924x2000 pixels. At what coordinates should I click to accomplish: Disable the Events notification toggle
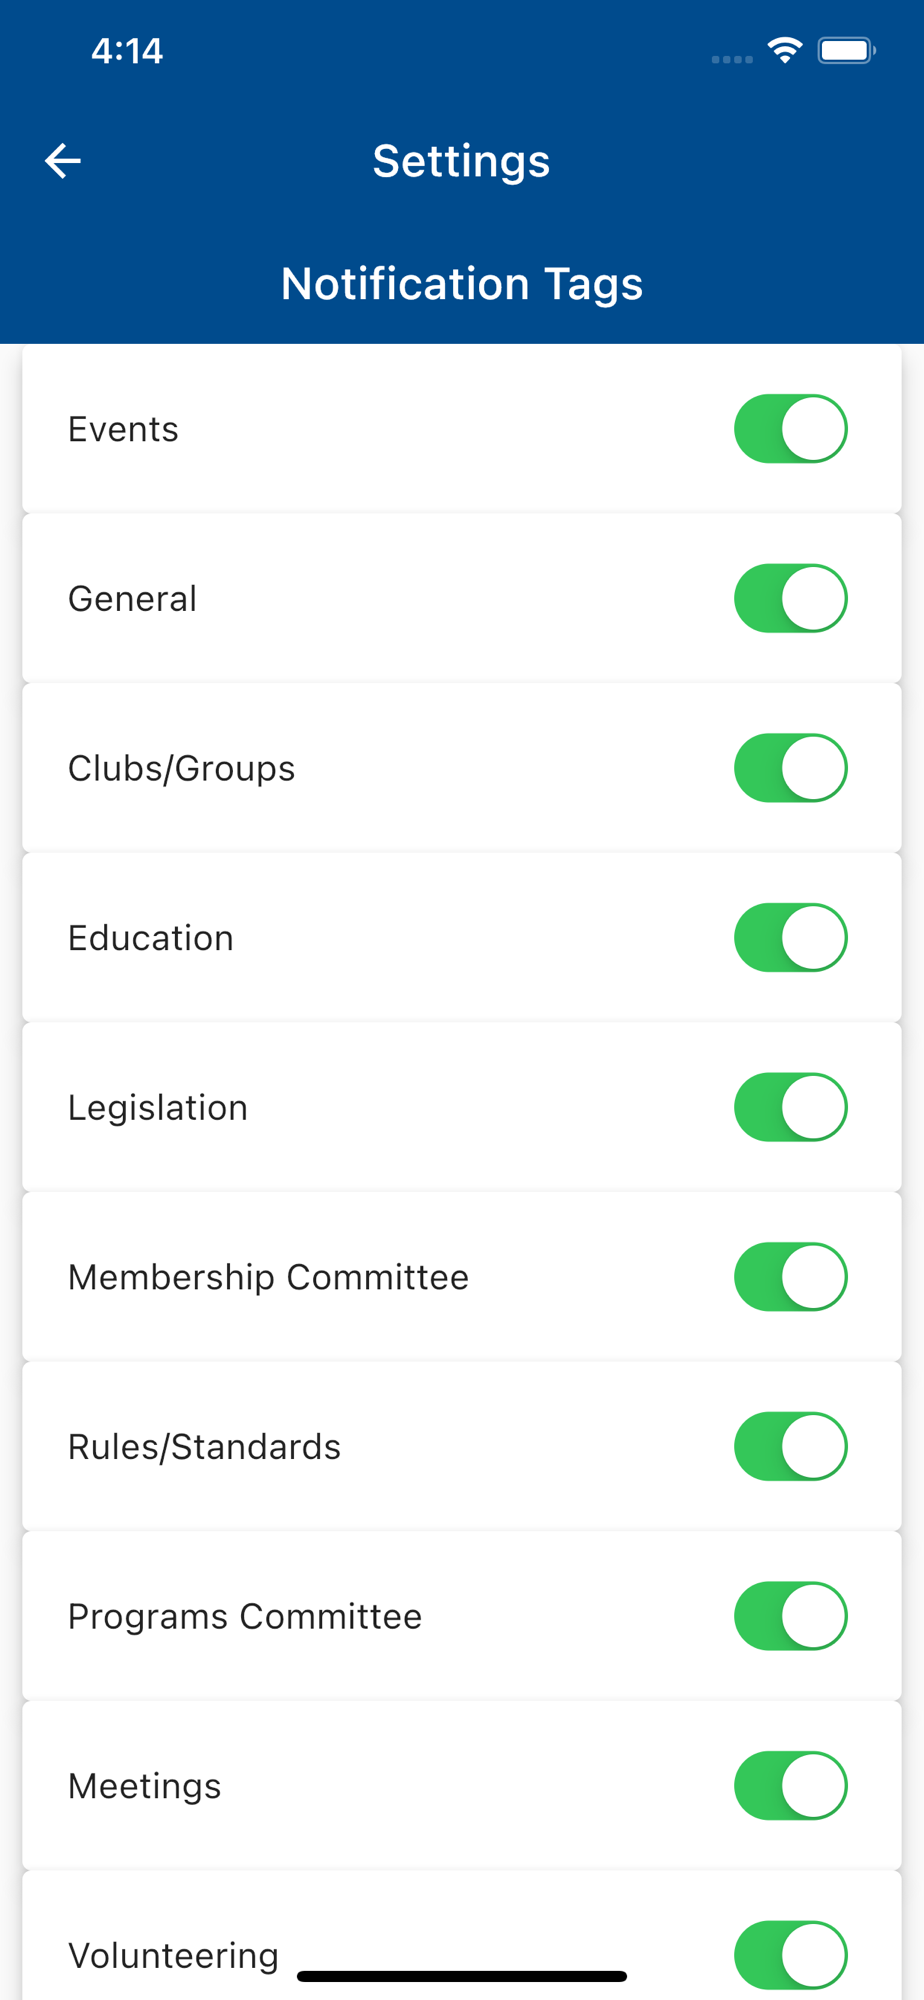click(790, 429)
